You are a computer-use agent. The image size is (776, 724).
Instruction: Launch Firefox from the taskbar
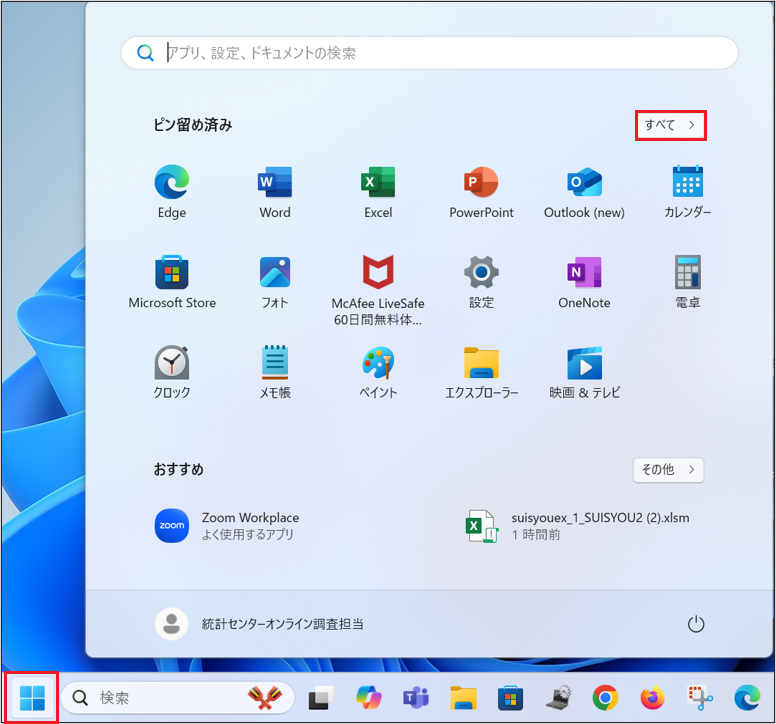pos(652,698)
